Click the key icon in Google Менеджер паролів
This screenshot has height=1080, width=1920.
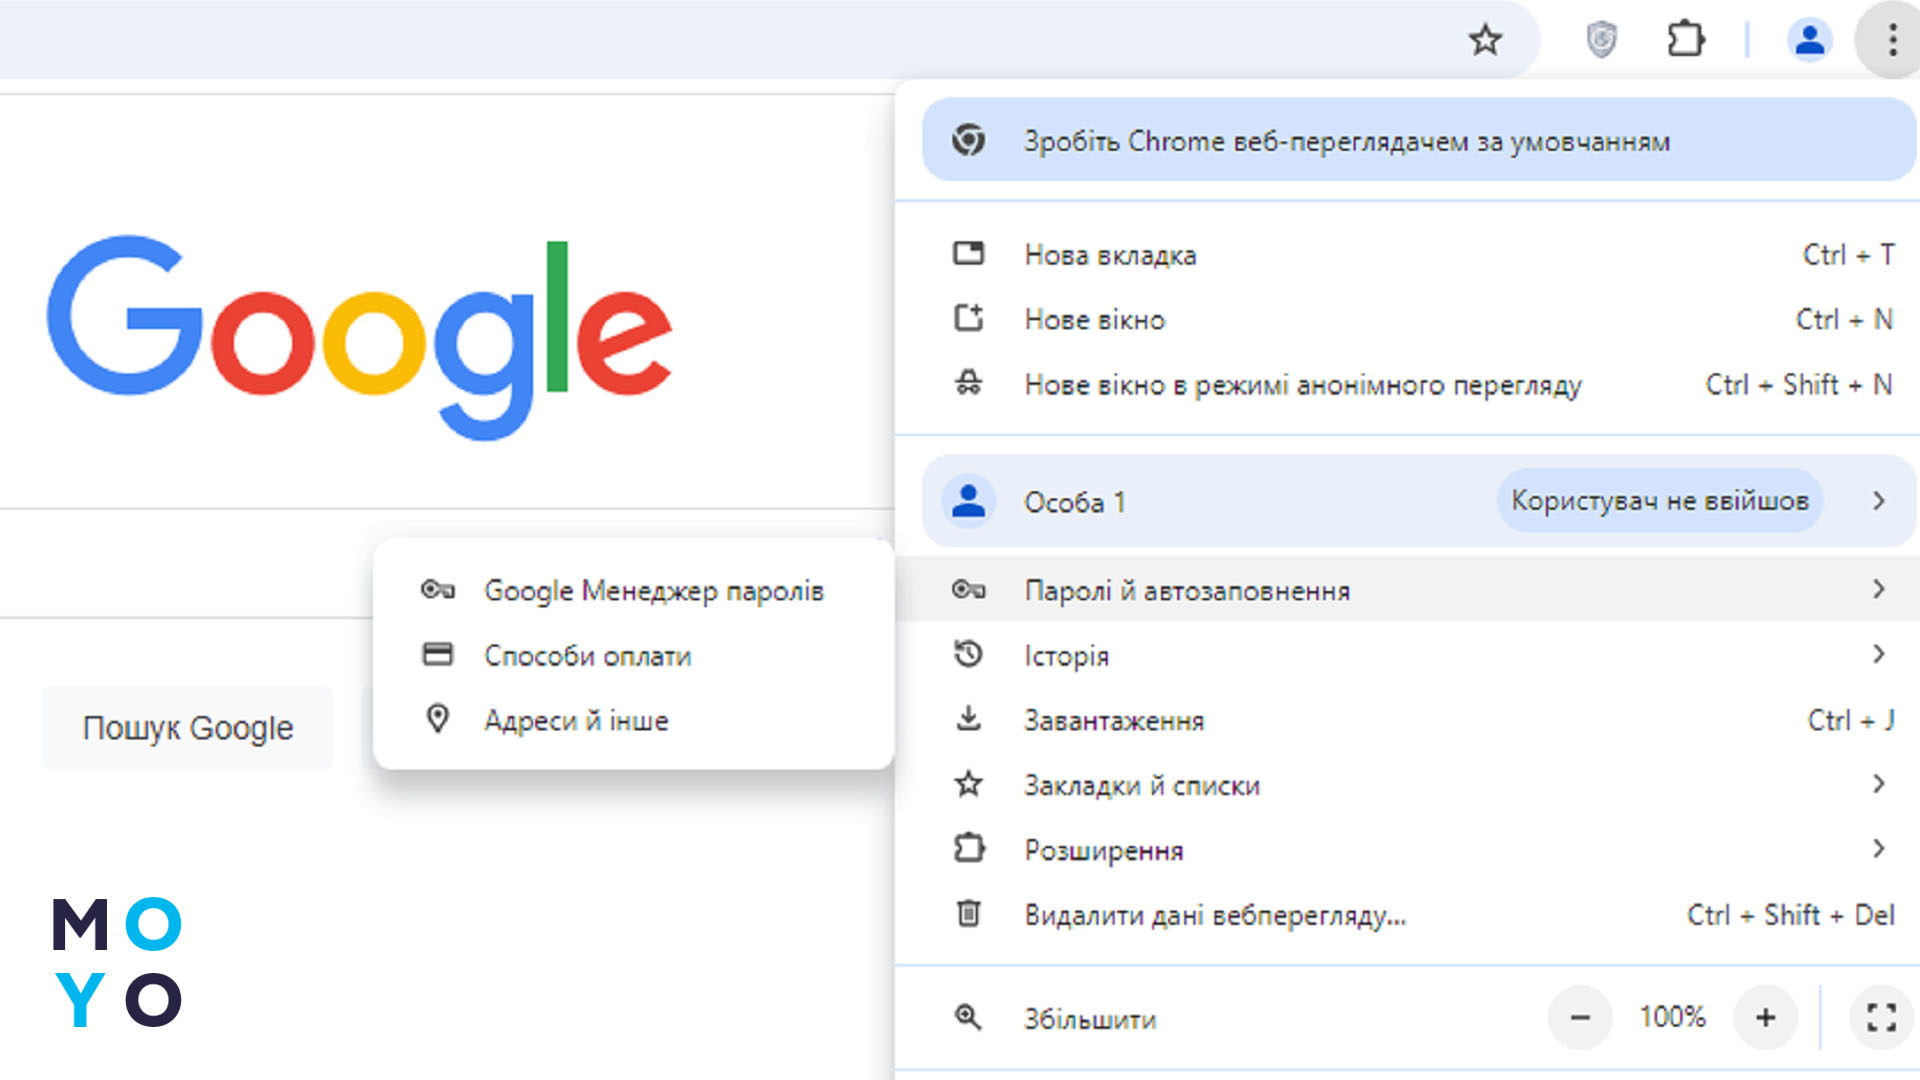click(x=438, y=590)
